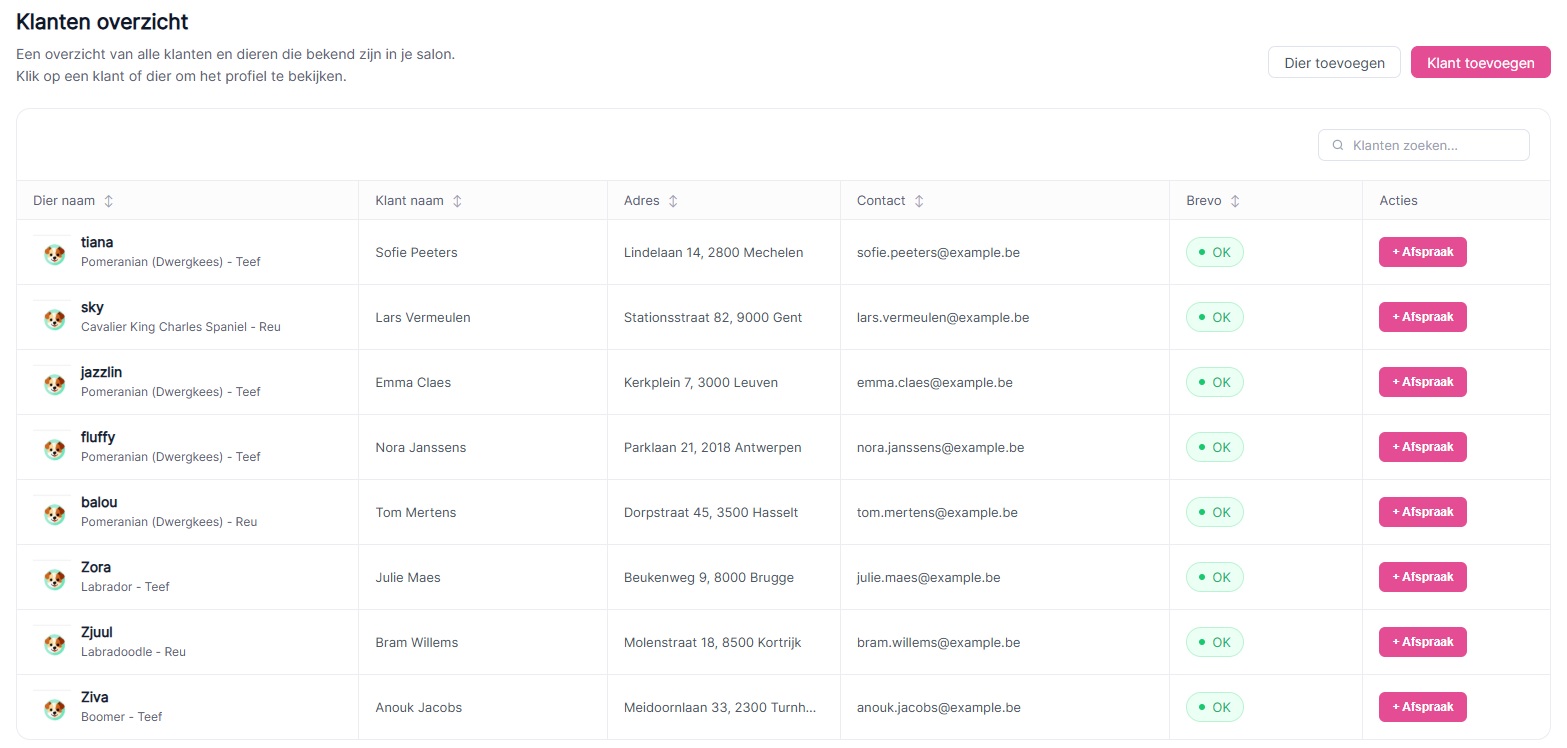Viewport: 1567px width, 748px height.
Task: Add an Afspraak for Emma Claes
Action: point(1422,382)
